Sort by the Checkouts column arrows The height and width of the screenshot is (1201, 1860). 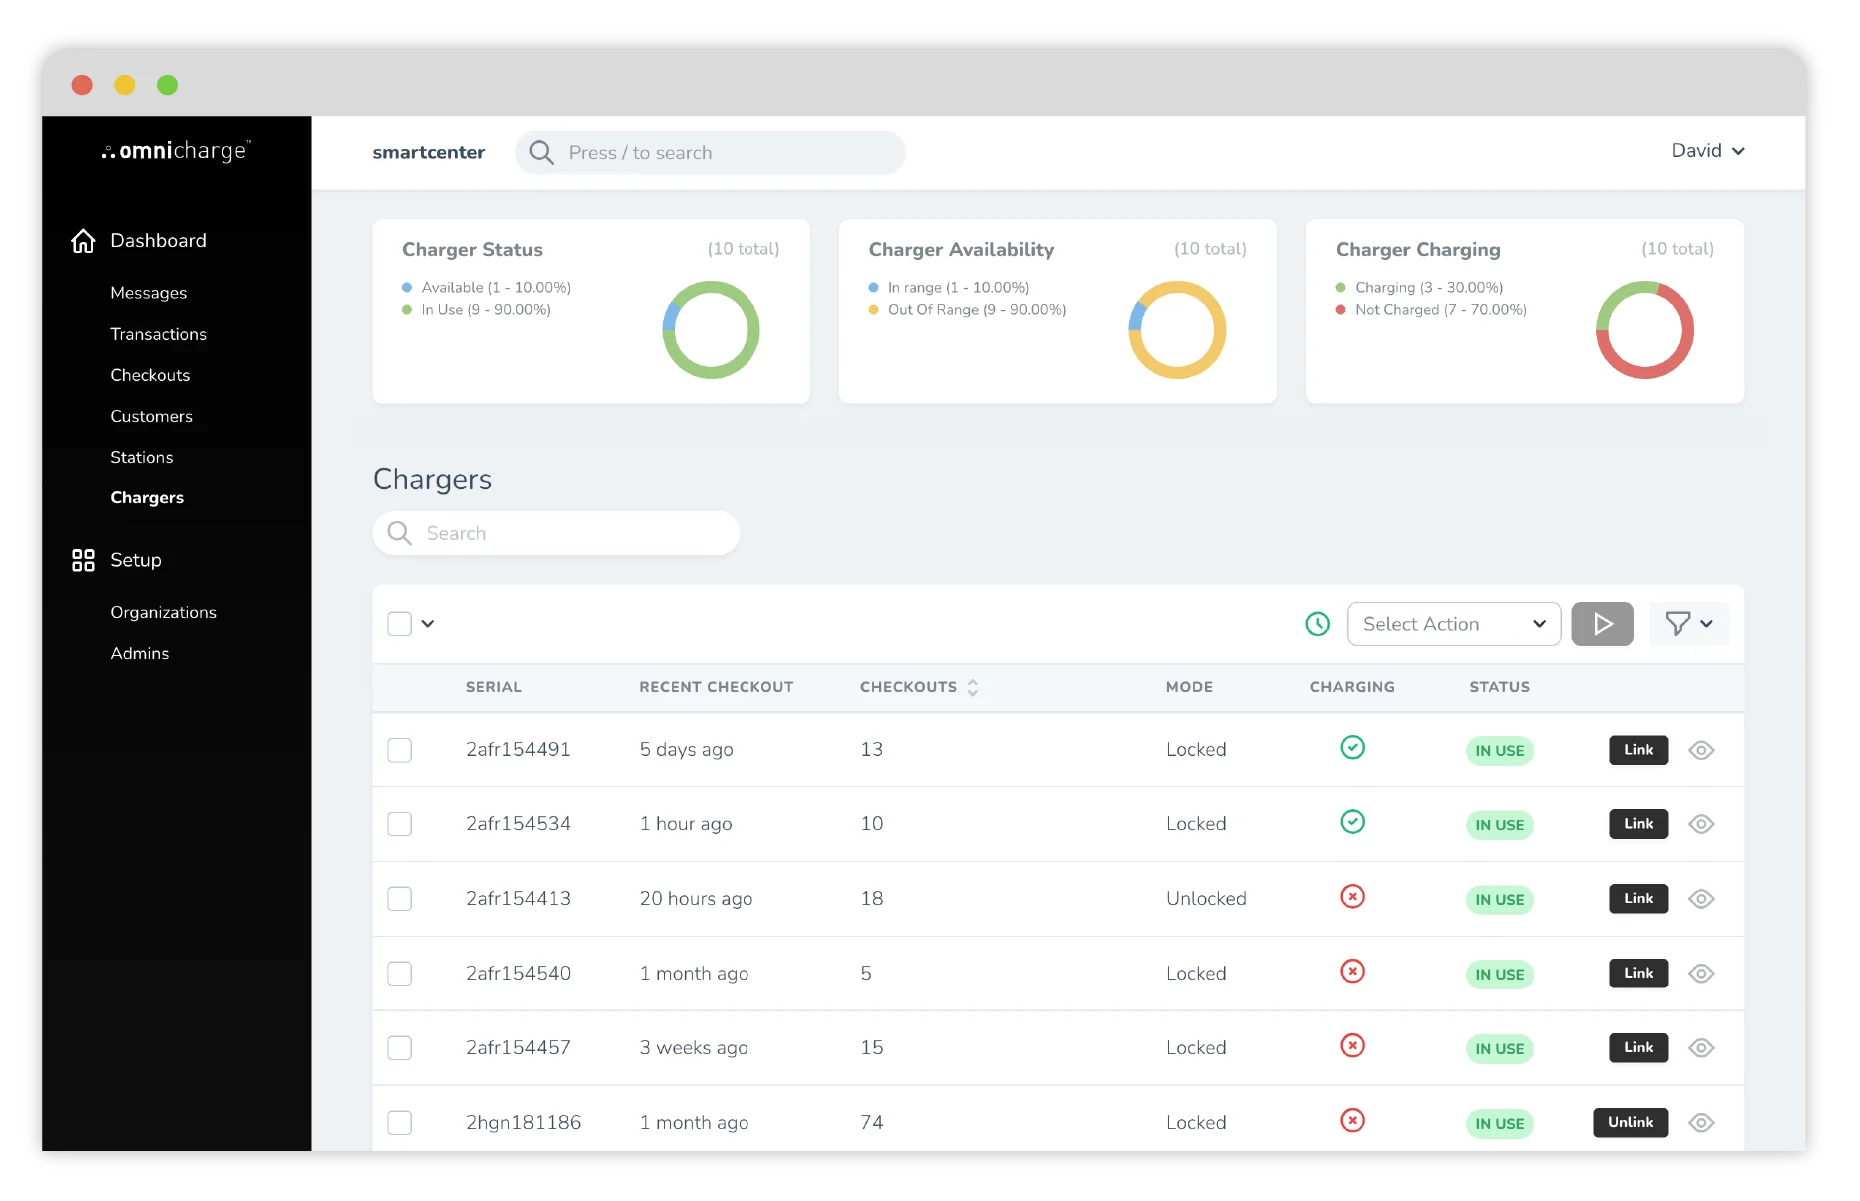(973, 687)
